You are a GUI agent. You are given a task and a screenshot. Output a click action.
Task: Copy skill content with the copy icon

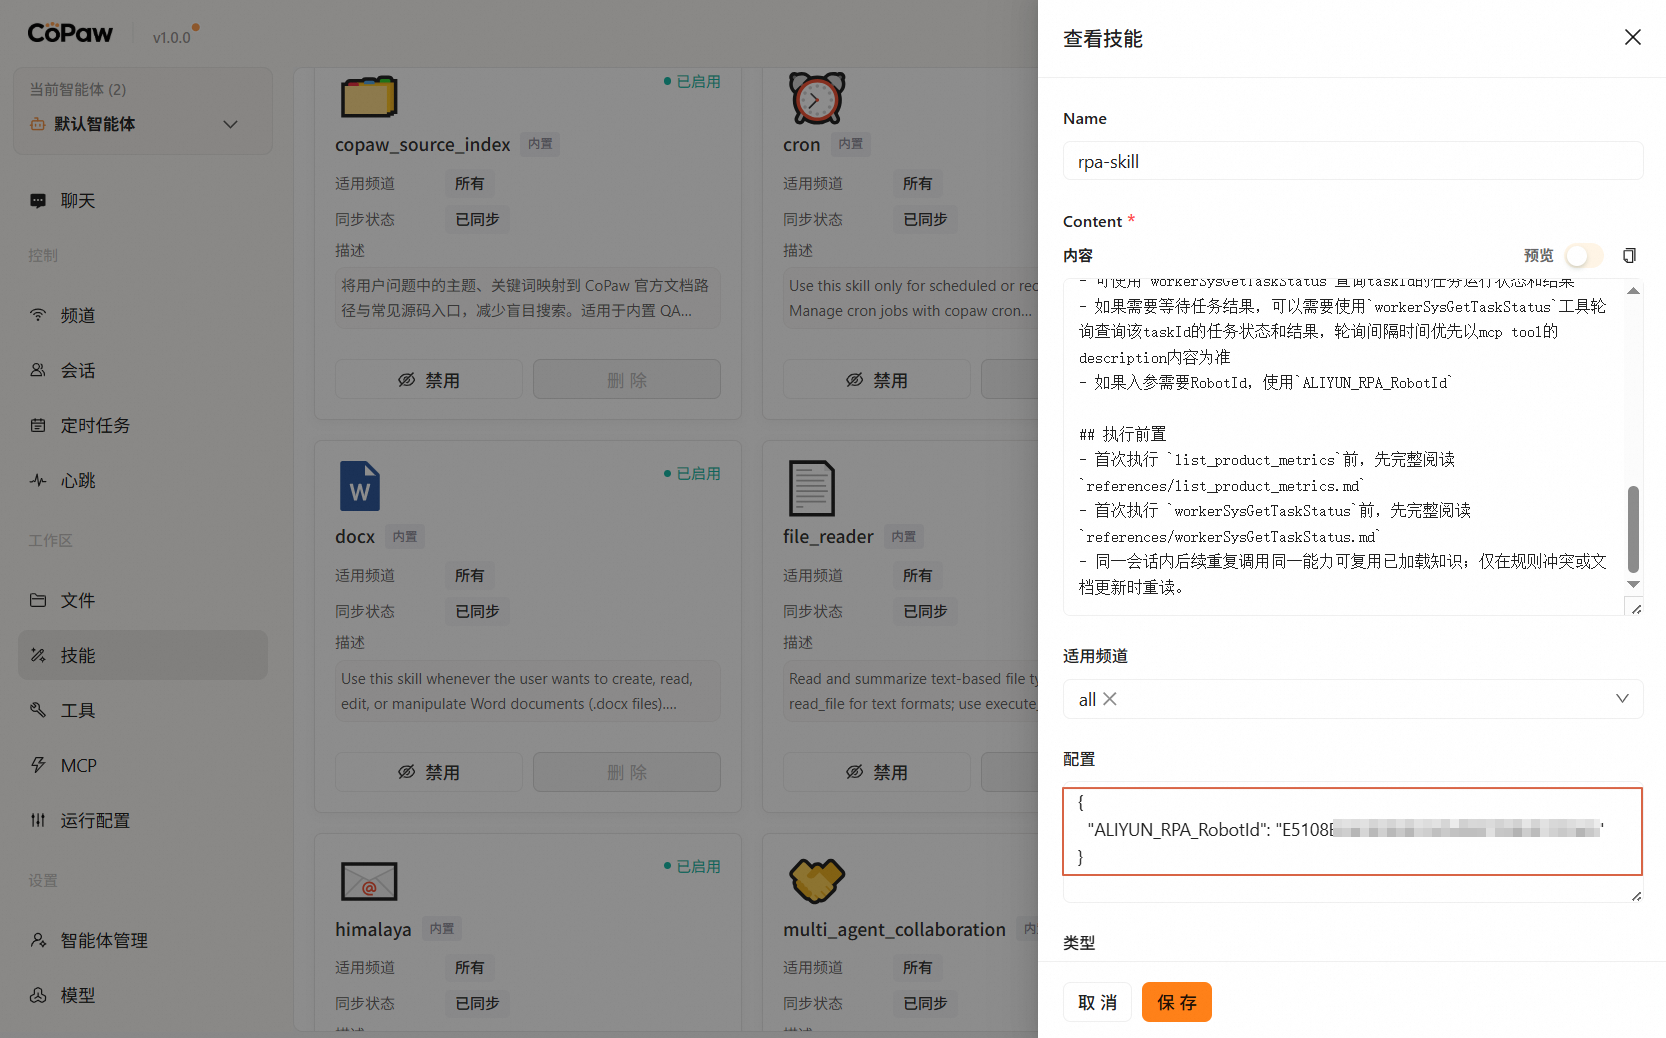[x=1629, y=256]
